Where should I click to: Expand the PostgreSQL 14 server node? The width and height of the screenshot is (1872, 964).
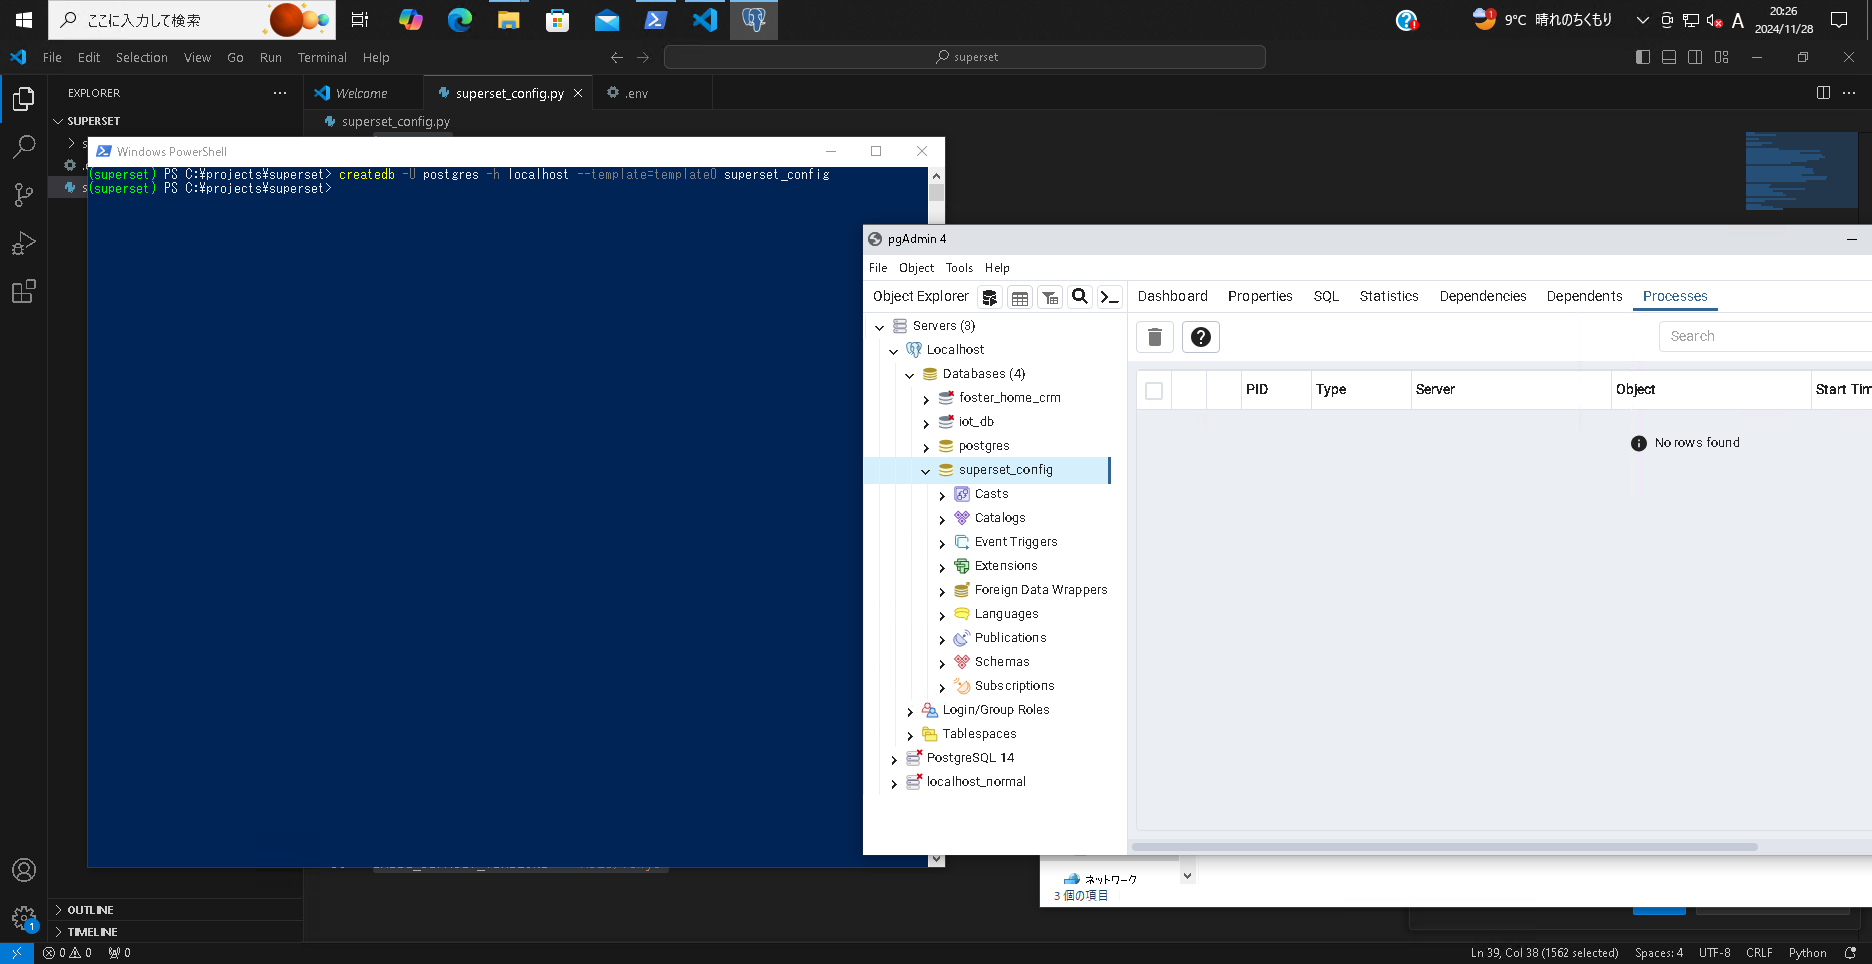pyautogui.click(x=894, y=759)
